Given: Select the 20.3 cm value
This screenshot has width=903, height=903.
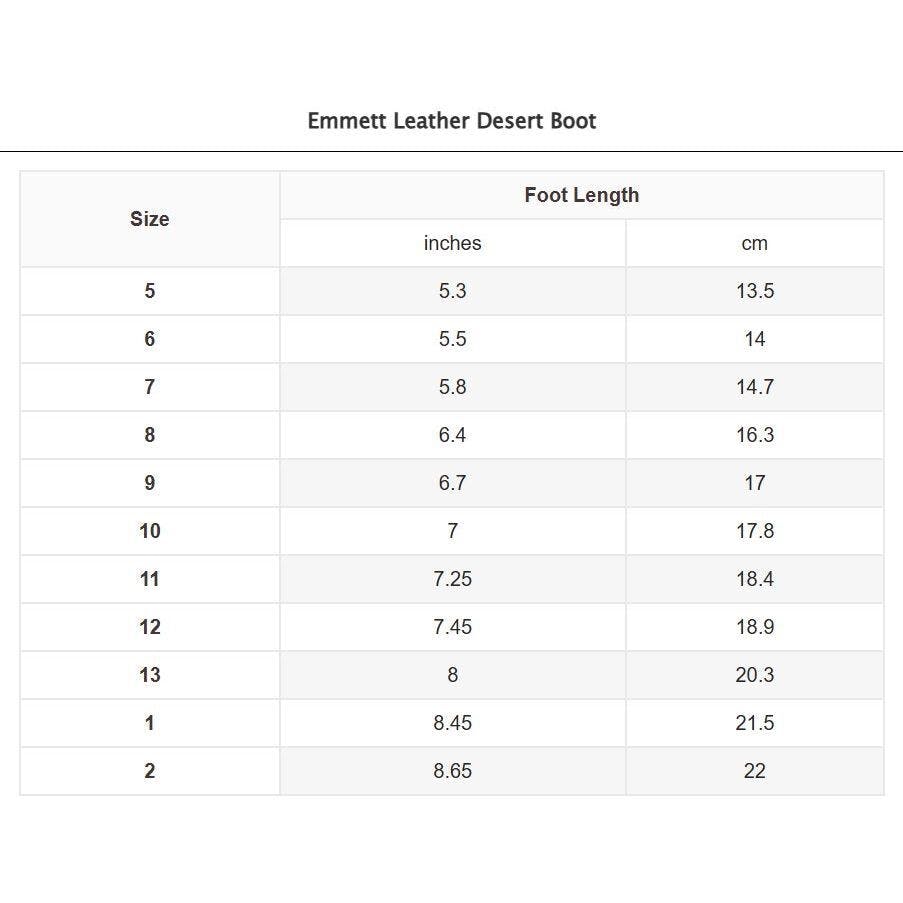Looking at the screenshot, I should [754, 675].
